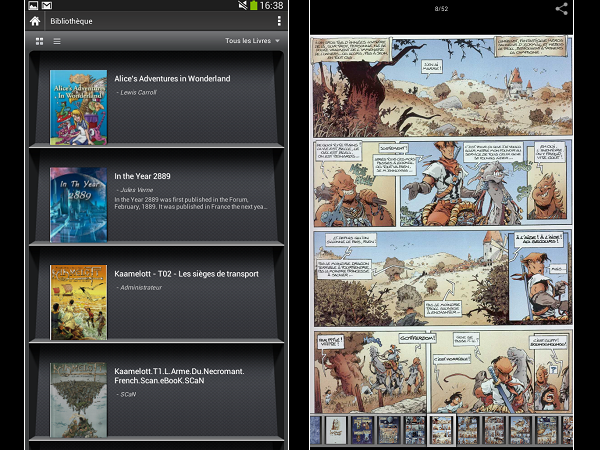Tap the Jules Verne author name
The width and height of the screenshot is (600, 450).
[x=136, y=190]
